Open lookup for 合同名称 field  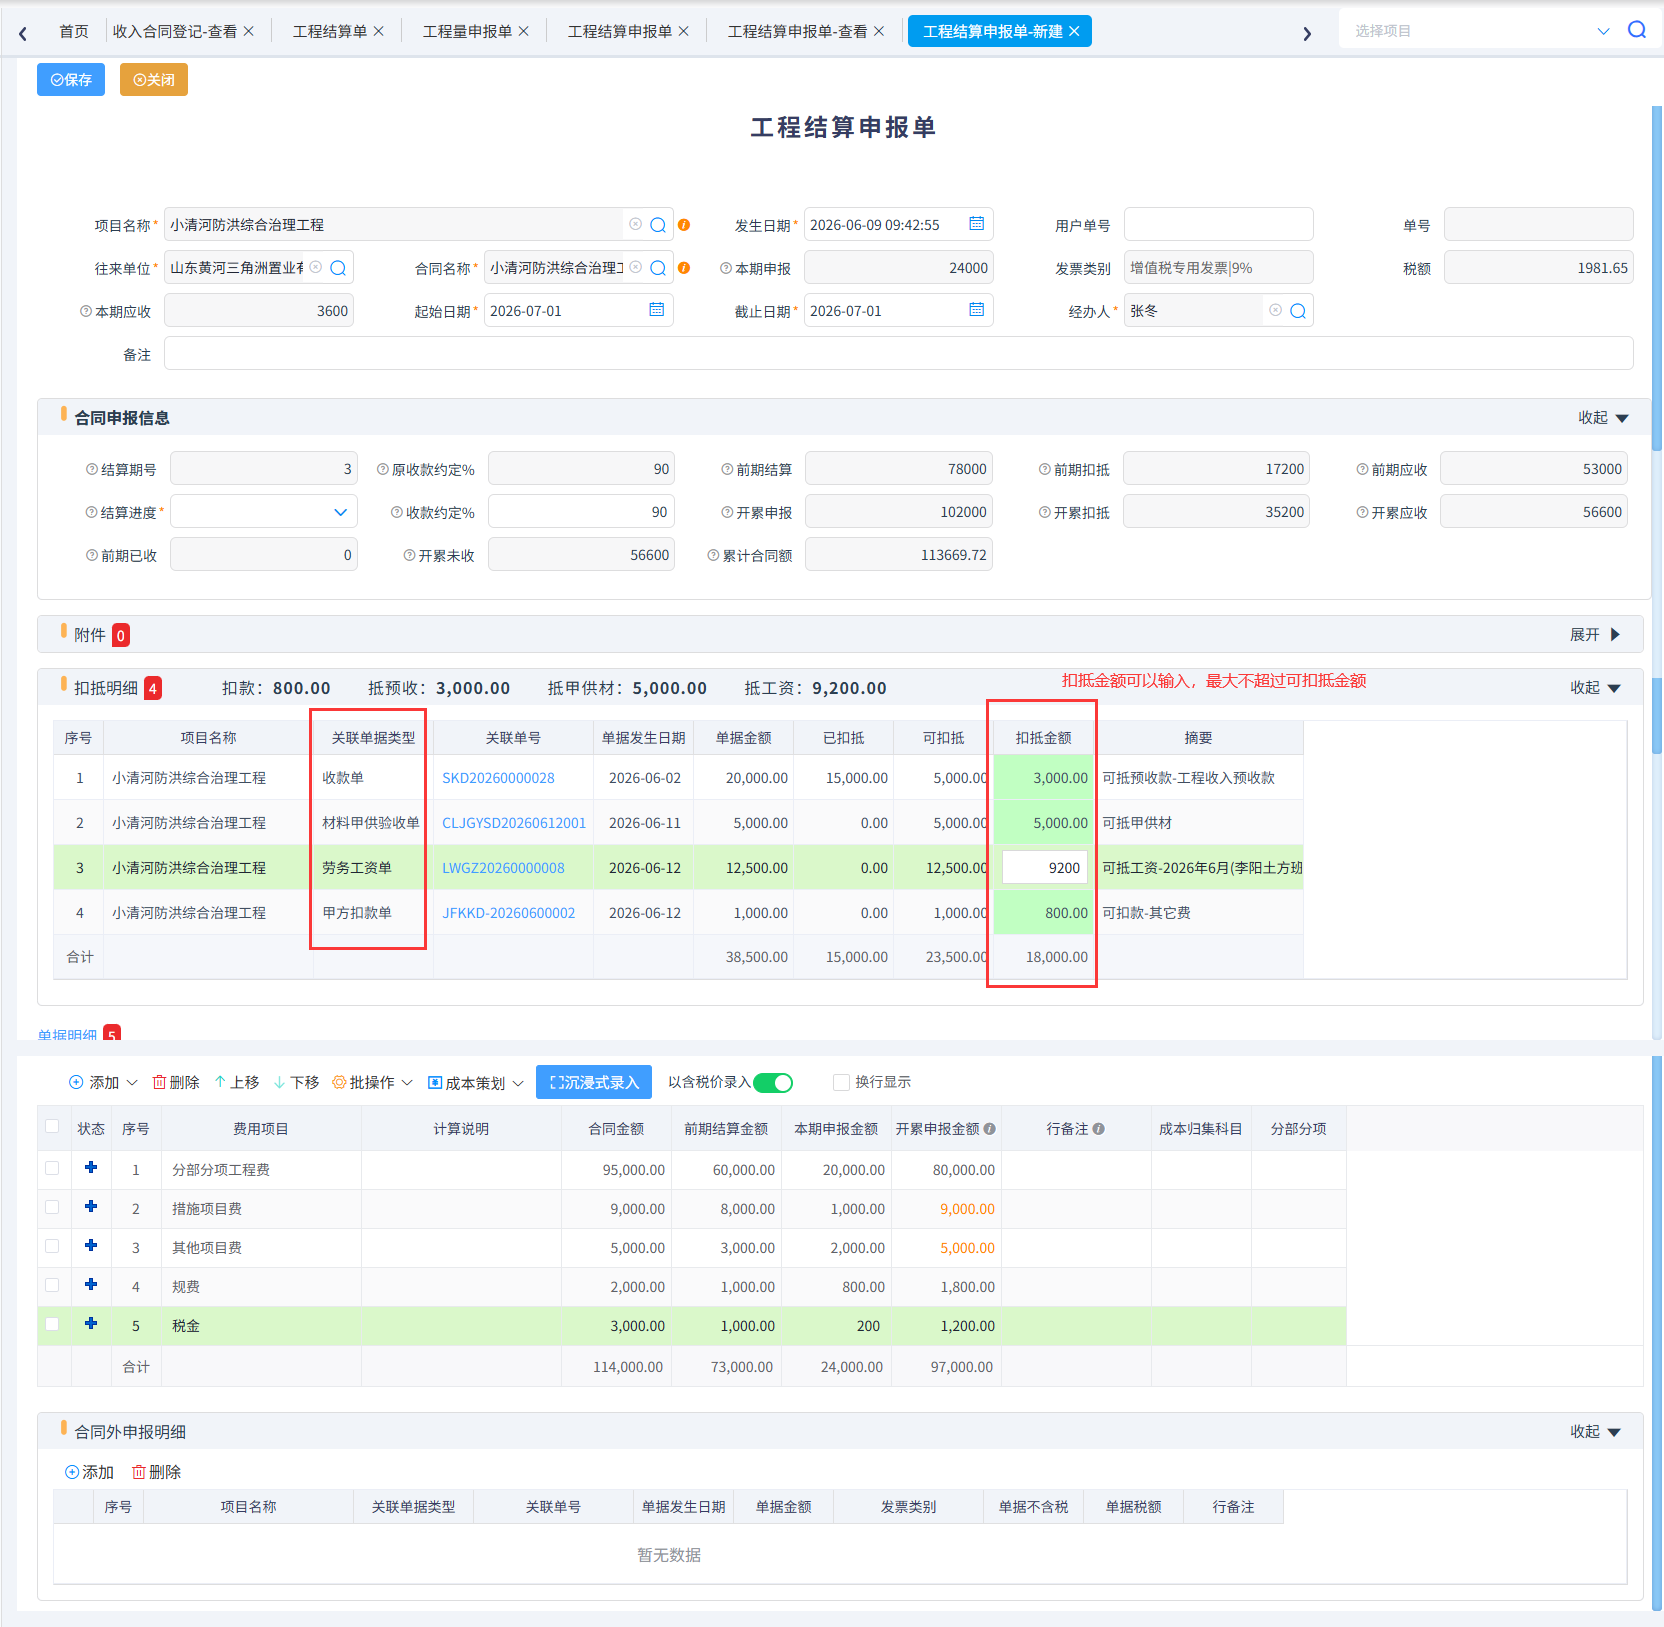pos(658,268)
